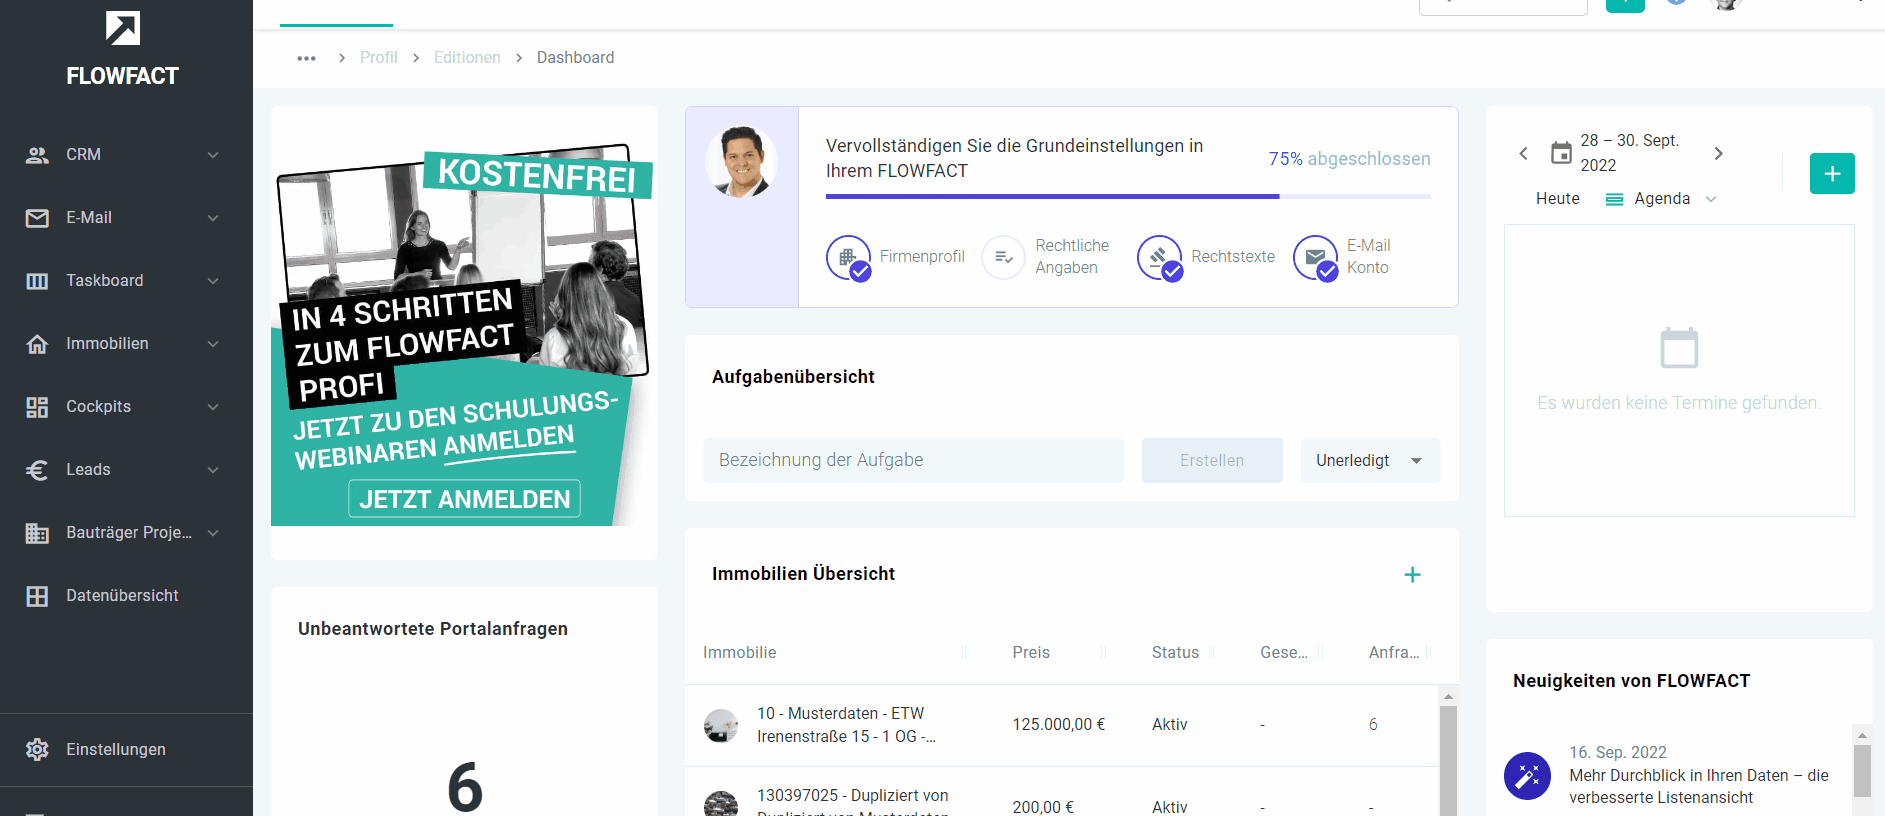Click the 75% abgeschlossen text

tap(1349, 159)
